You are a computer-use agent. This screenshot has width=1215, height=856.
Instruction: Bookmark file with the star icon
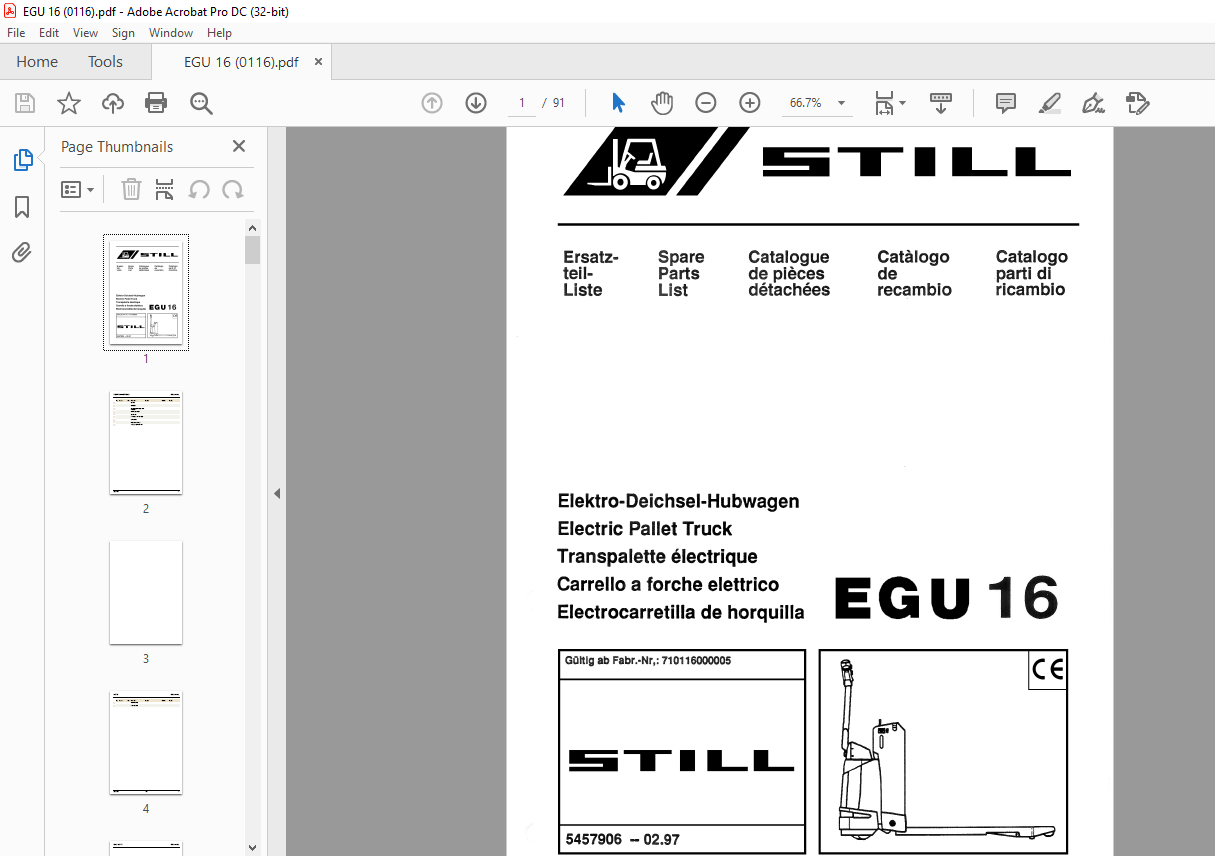(69, 103)
